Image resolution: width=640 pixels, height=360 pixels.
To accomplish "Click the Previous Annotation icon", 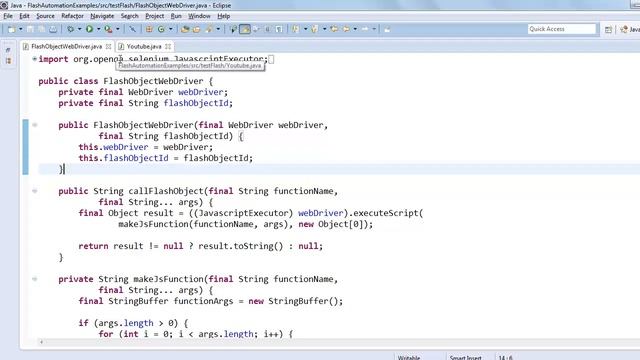I will (315, 29).
